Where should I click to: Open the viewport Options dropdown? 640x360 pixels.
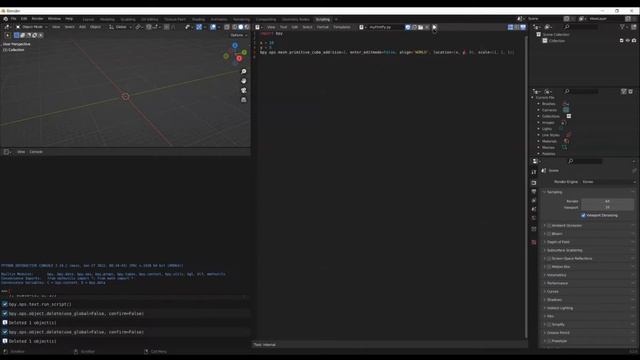[239, 35]
